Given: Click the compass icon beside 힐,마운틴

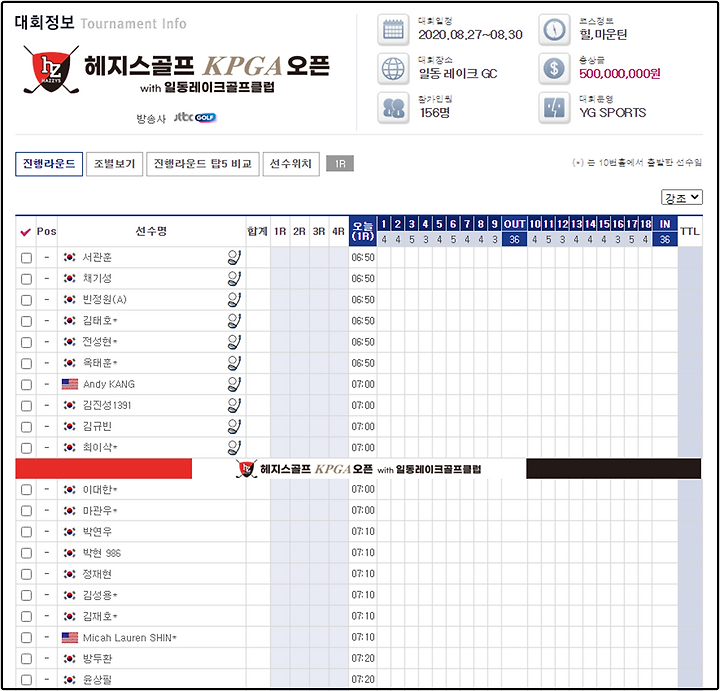Looking at the screenshot, I should click(x=554, y=30).
